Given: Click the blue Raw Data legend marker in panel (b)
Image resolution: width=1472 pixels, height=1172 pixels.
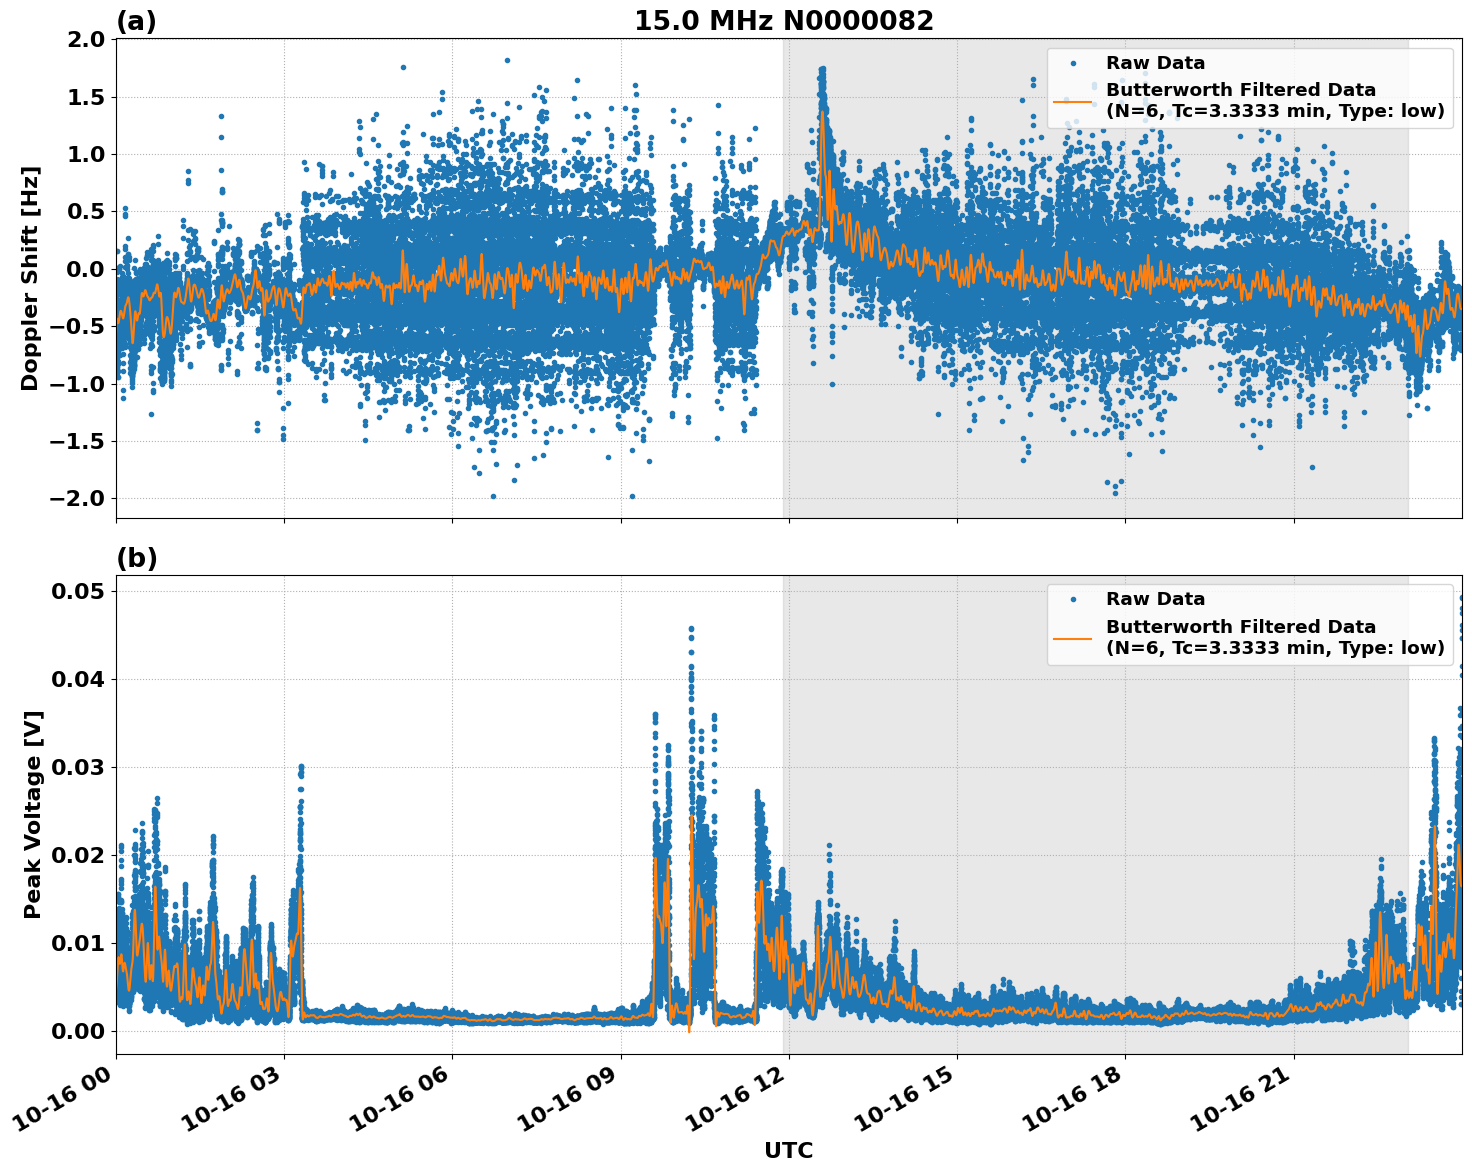Looking at the screenshot, I should coord(1072,599).
